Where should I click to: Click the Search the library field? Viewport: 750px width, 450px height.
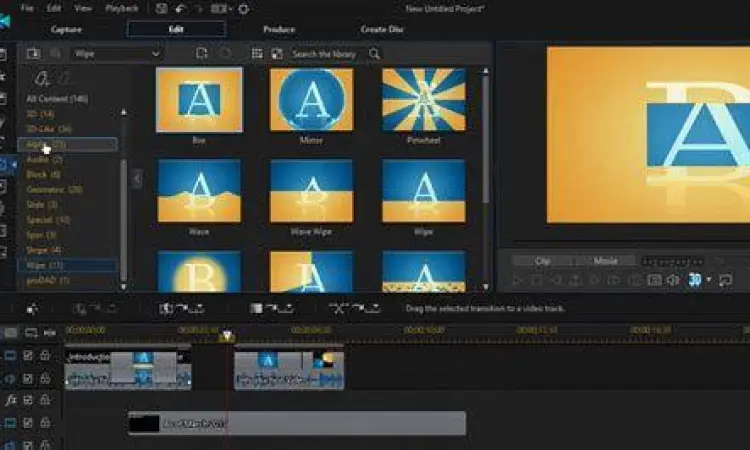(x=324, y=54)
